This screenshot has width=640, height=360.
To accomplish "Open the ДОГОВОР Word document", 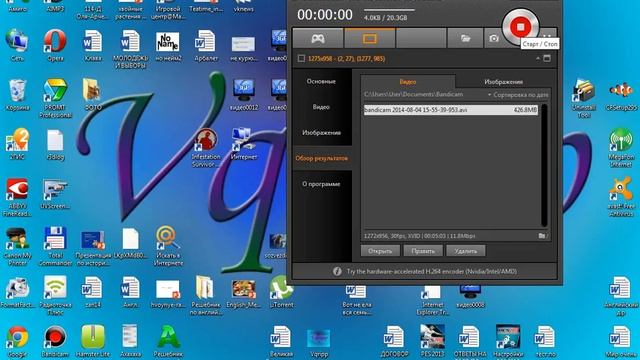I will click(x=394, y=341).
